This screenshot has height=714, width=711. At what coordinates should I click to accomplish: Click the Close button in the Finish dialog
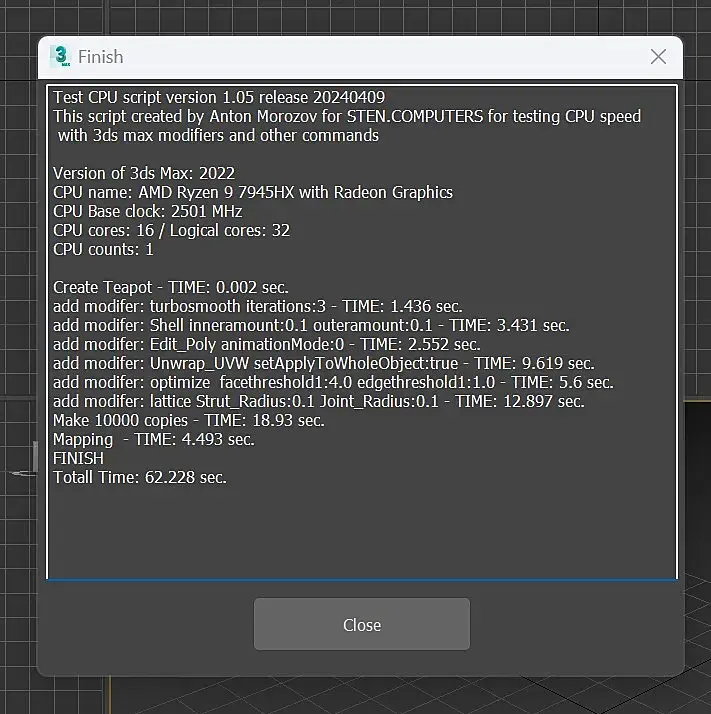(x=362, y=624)
